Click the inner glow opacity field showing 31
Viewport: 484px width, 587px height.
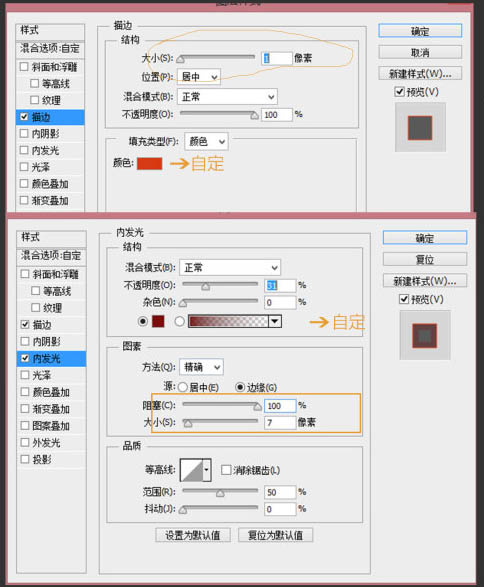coord(280,286)
